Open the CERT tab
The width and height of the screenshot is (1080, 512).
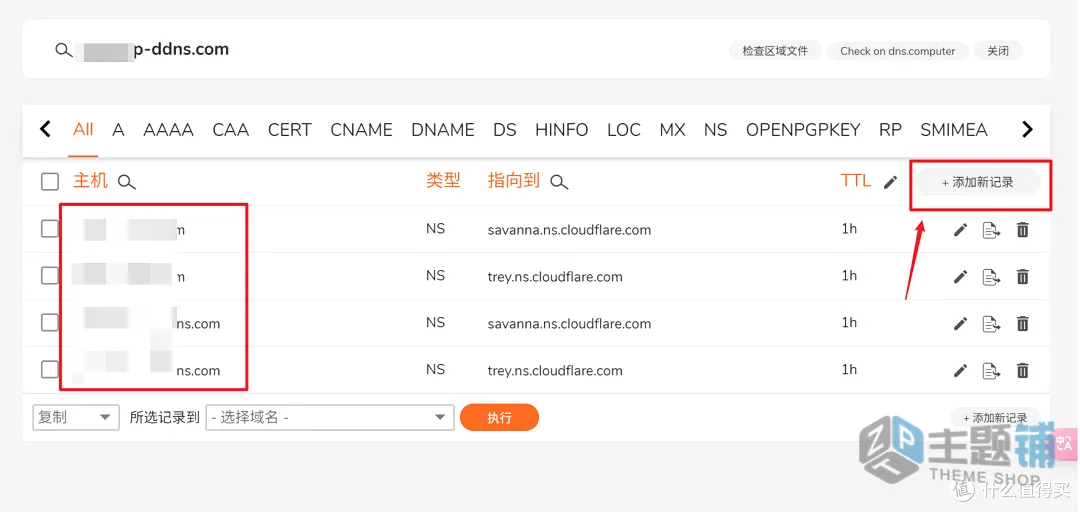(289, 130)
